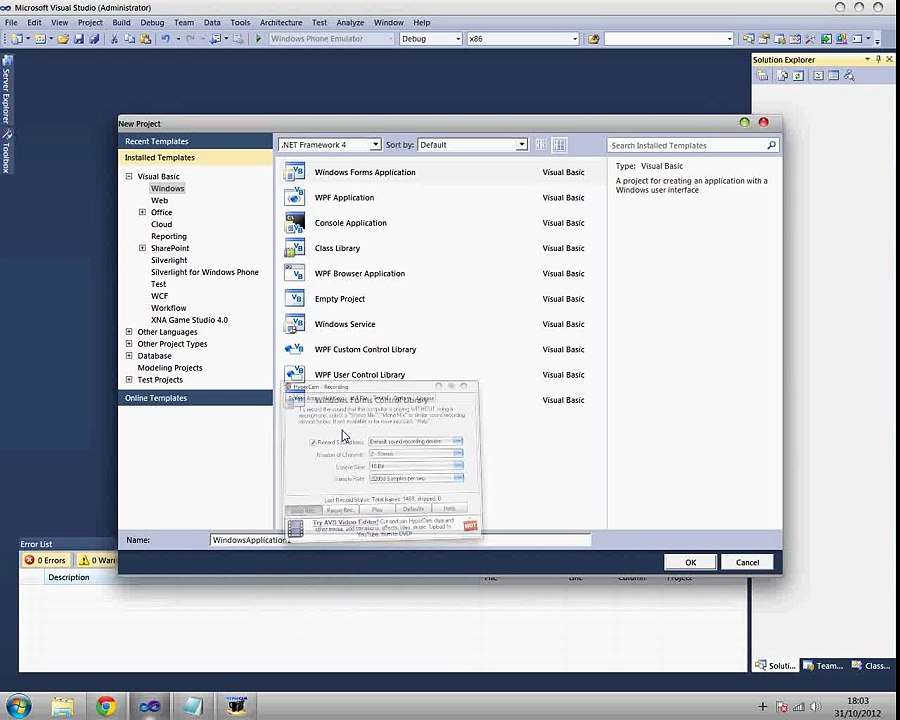Expand the Other Languages node

tap(129, 331)
